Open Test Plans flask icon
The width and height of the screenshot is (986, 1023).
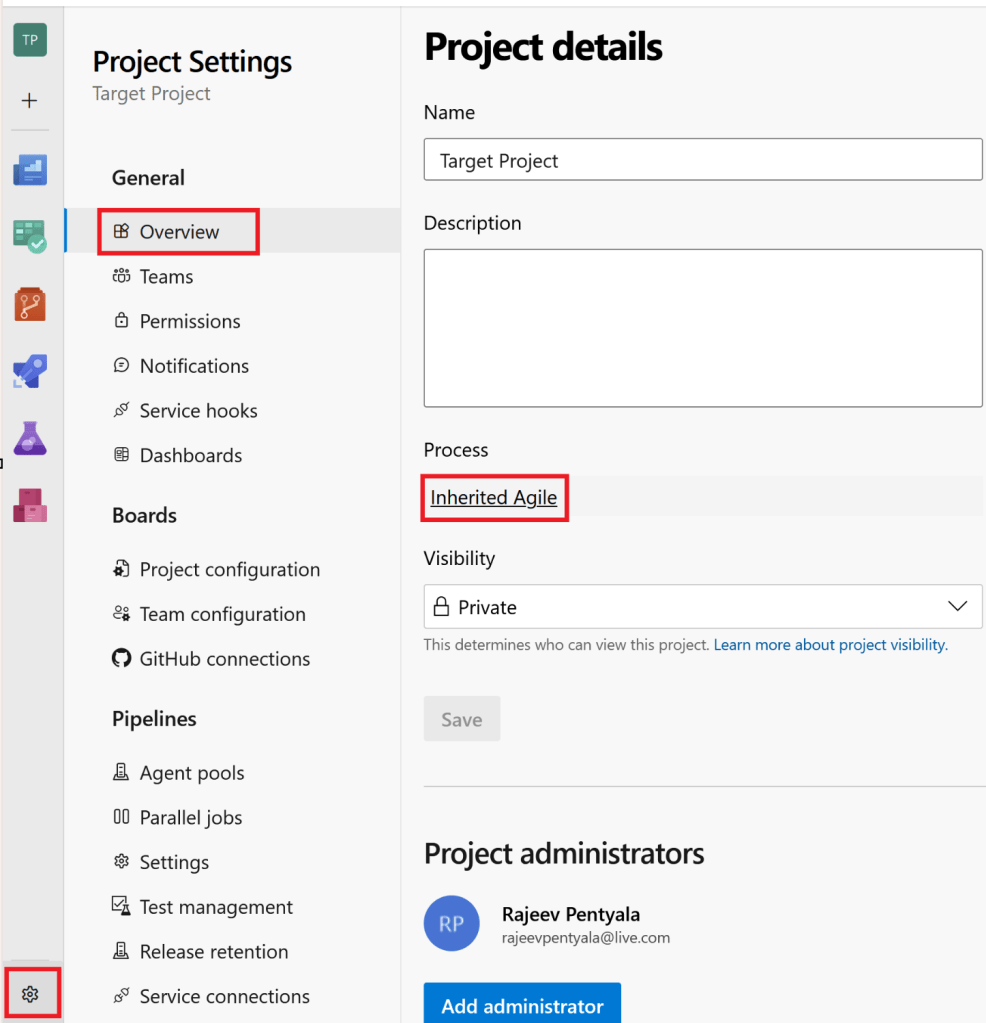29,438
